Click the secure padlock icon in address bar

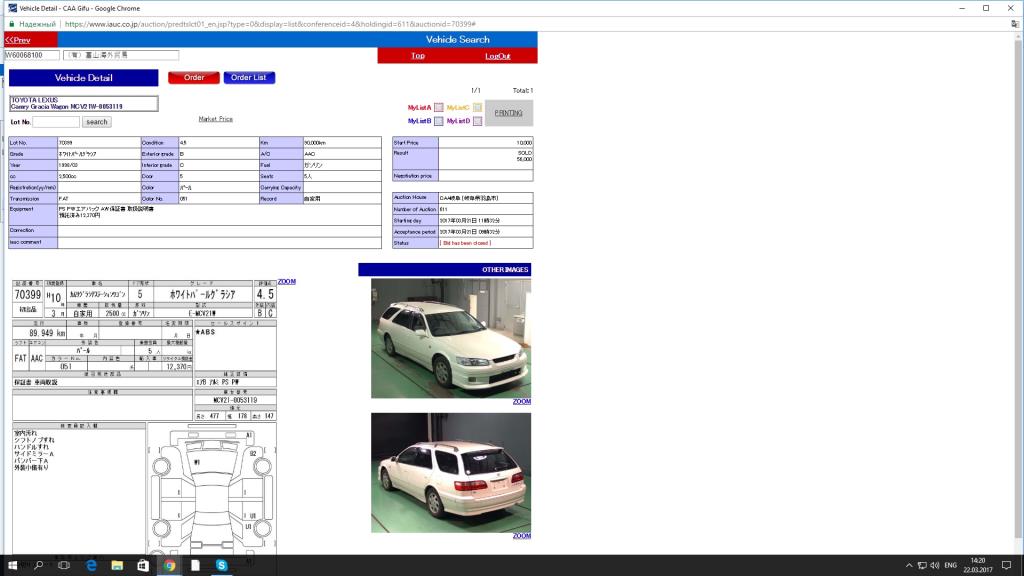[x=11, y=24]
